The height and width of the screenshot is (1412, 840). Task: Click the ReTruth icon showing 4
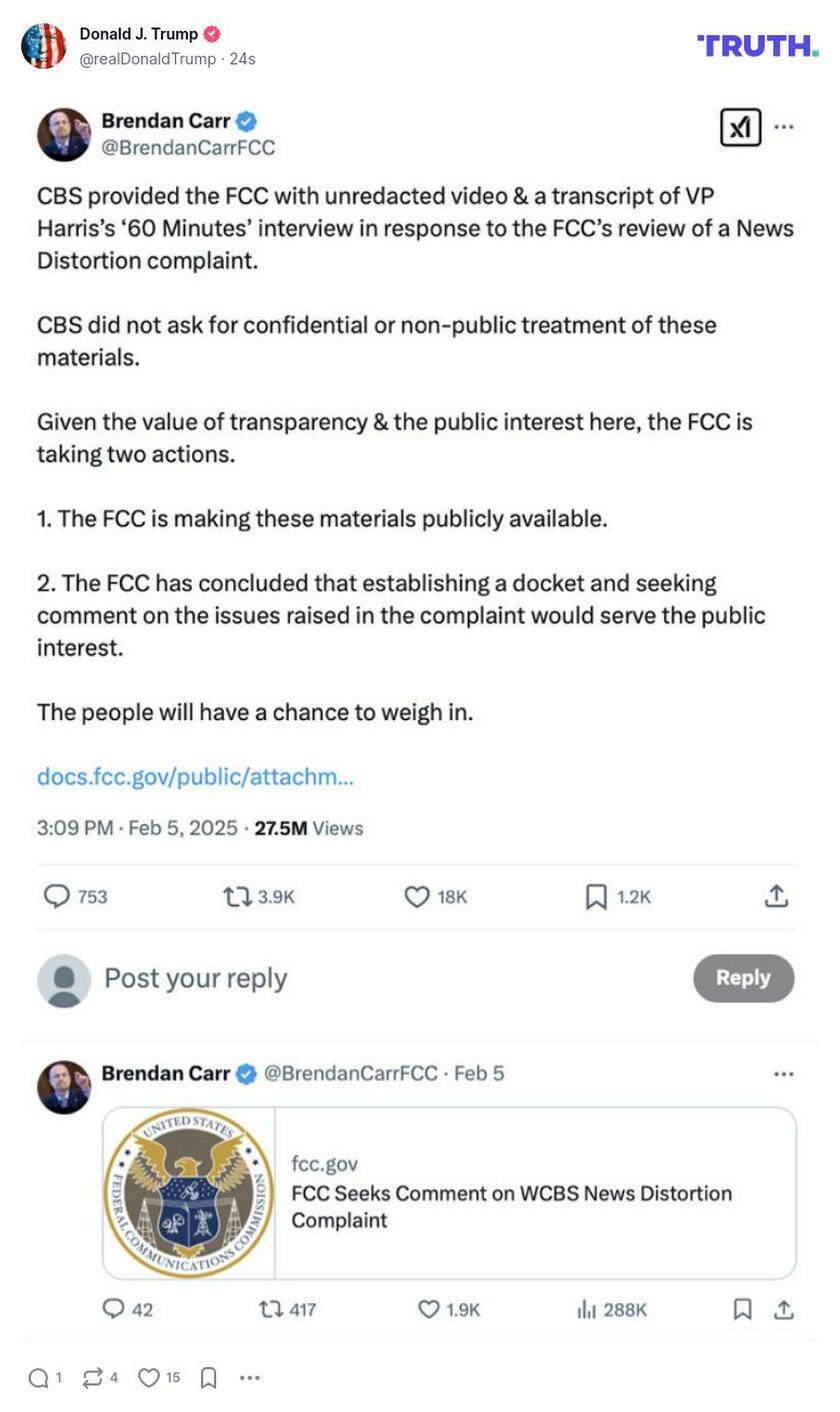92,1378
